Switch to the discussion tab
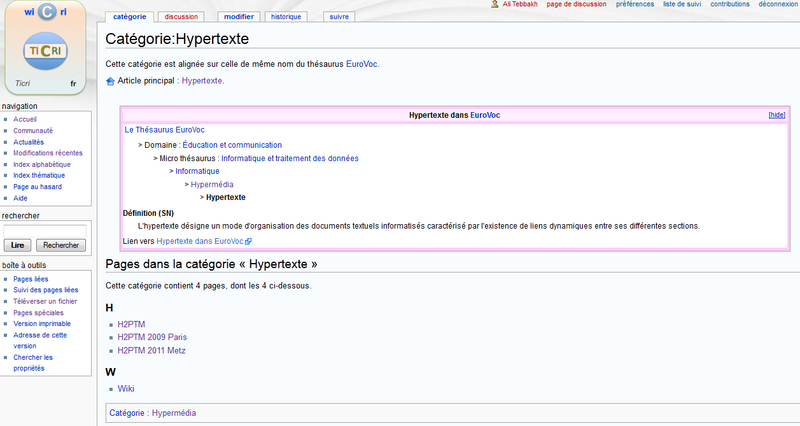 point(181,17)
